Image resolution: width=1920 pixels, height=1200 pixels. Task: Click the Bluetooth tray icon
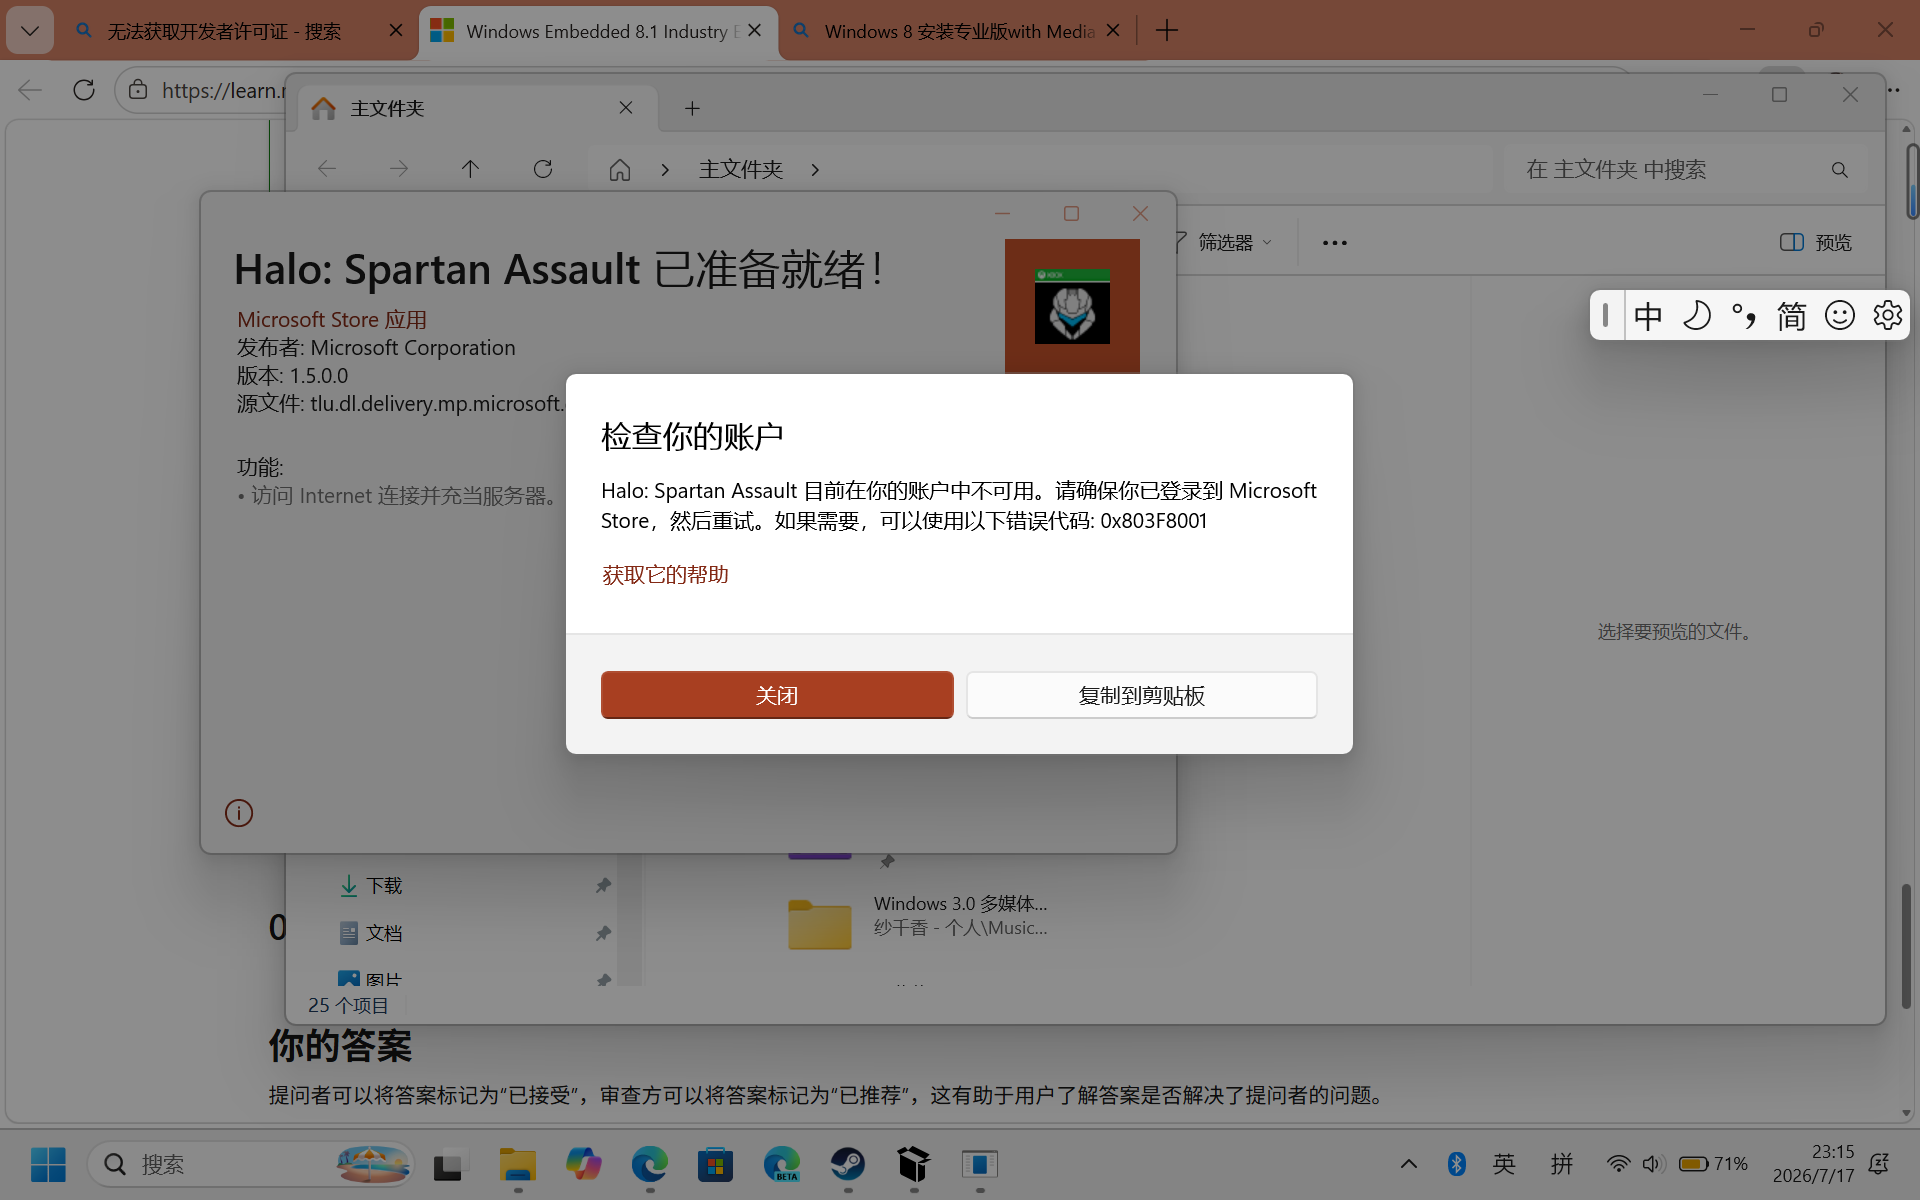[1457, 1164]
